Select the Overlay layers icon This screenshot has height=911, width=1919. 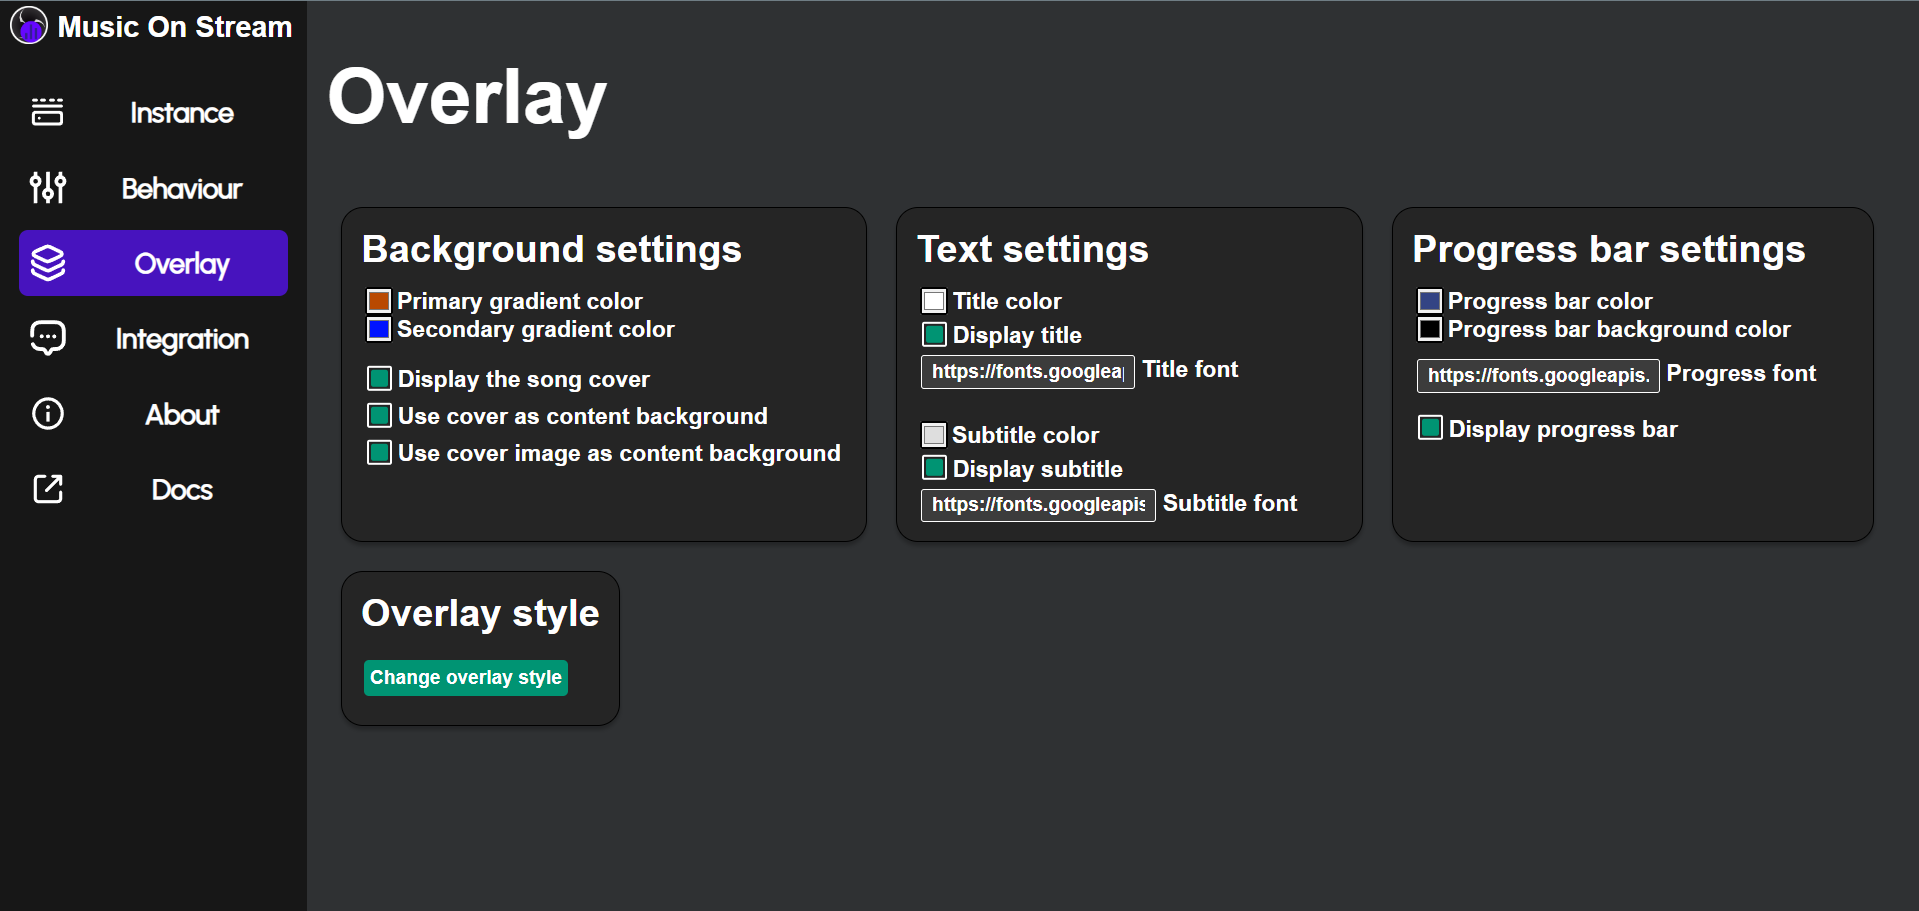pos(47,263)
